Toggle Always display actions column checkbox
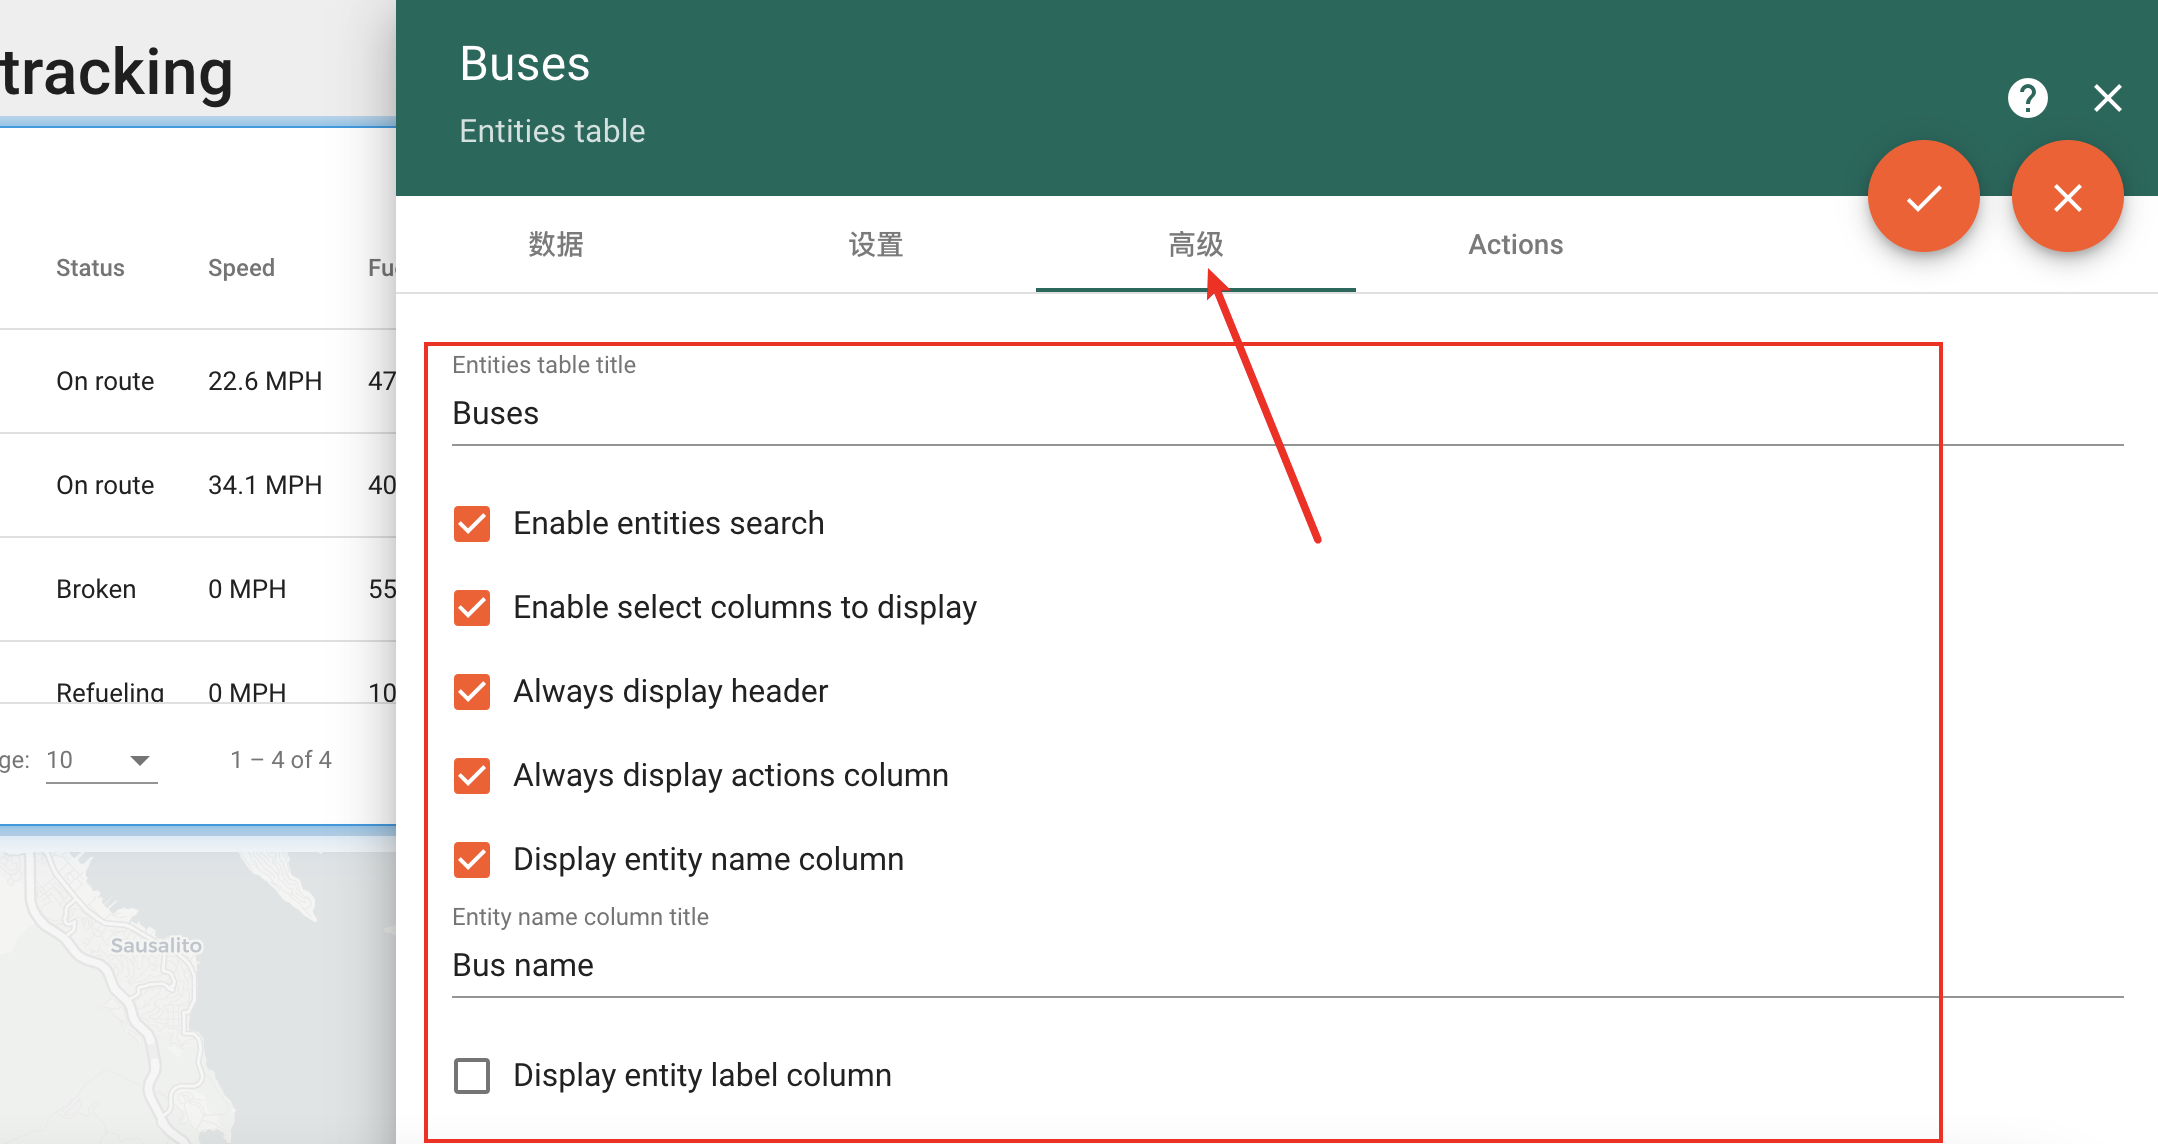The width and height of the screenshot is (2158, 1144). click(472, 775)
